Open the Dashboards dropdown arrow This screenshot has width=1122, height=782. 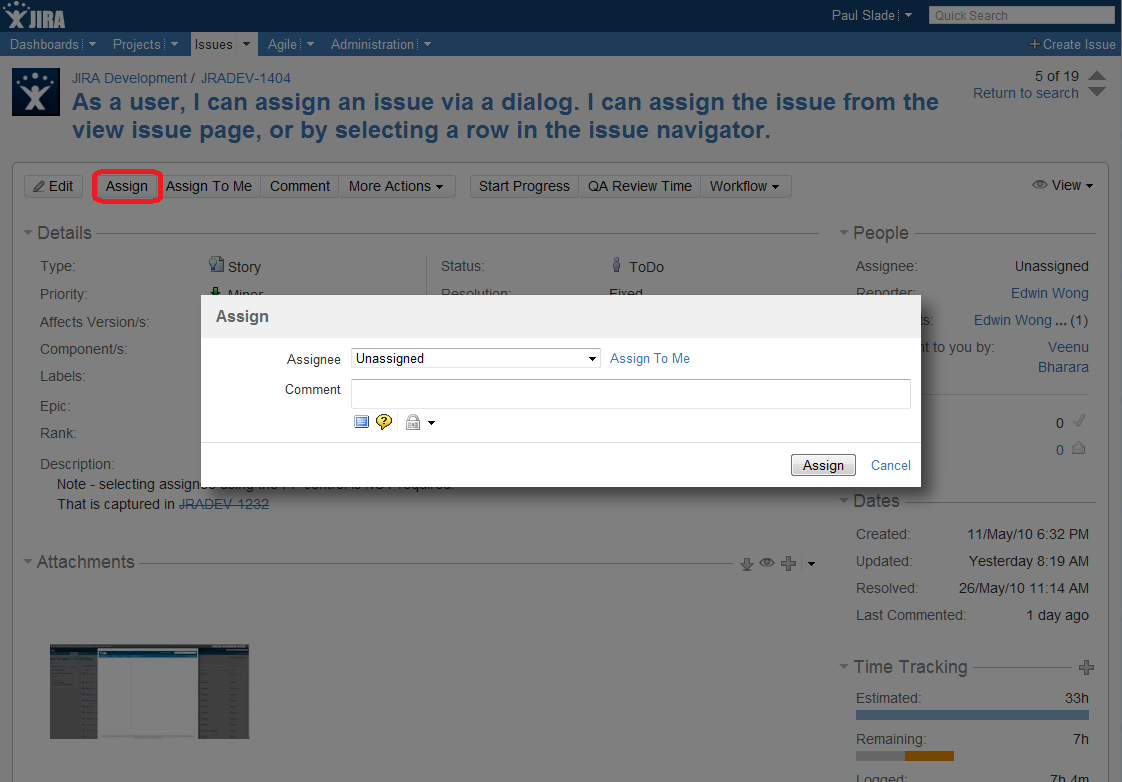(x=92, y=44)
